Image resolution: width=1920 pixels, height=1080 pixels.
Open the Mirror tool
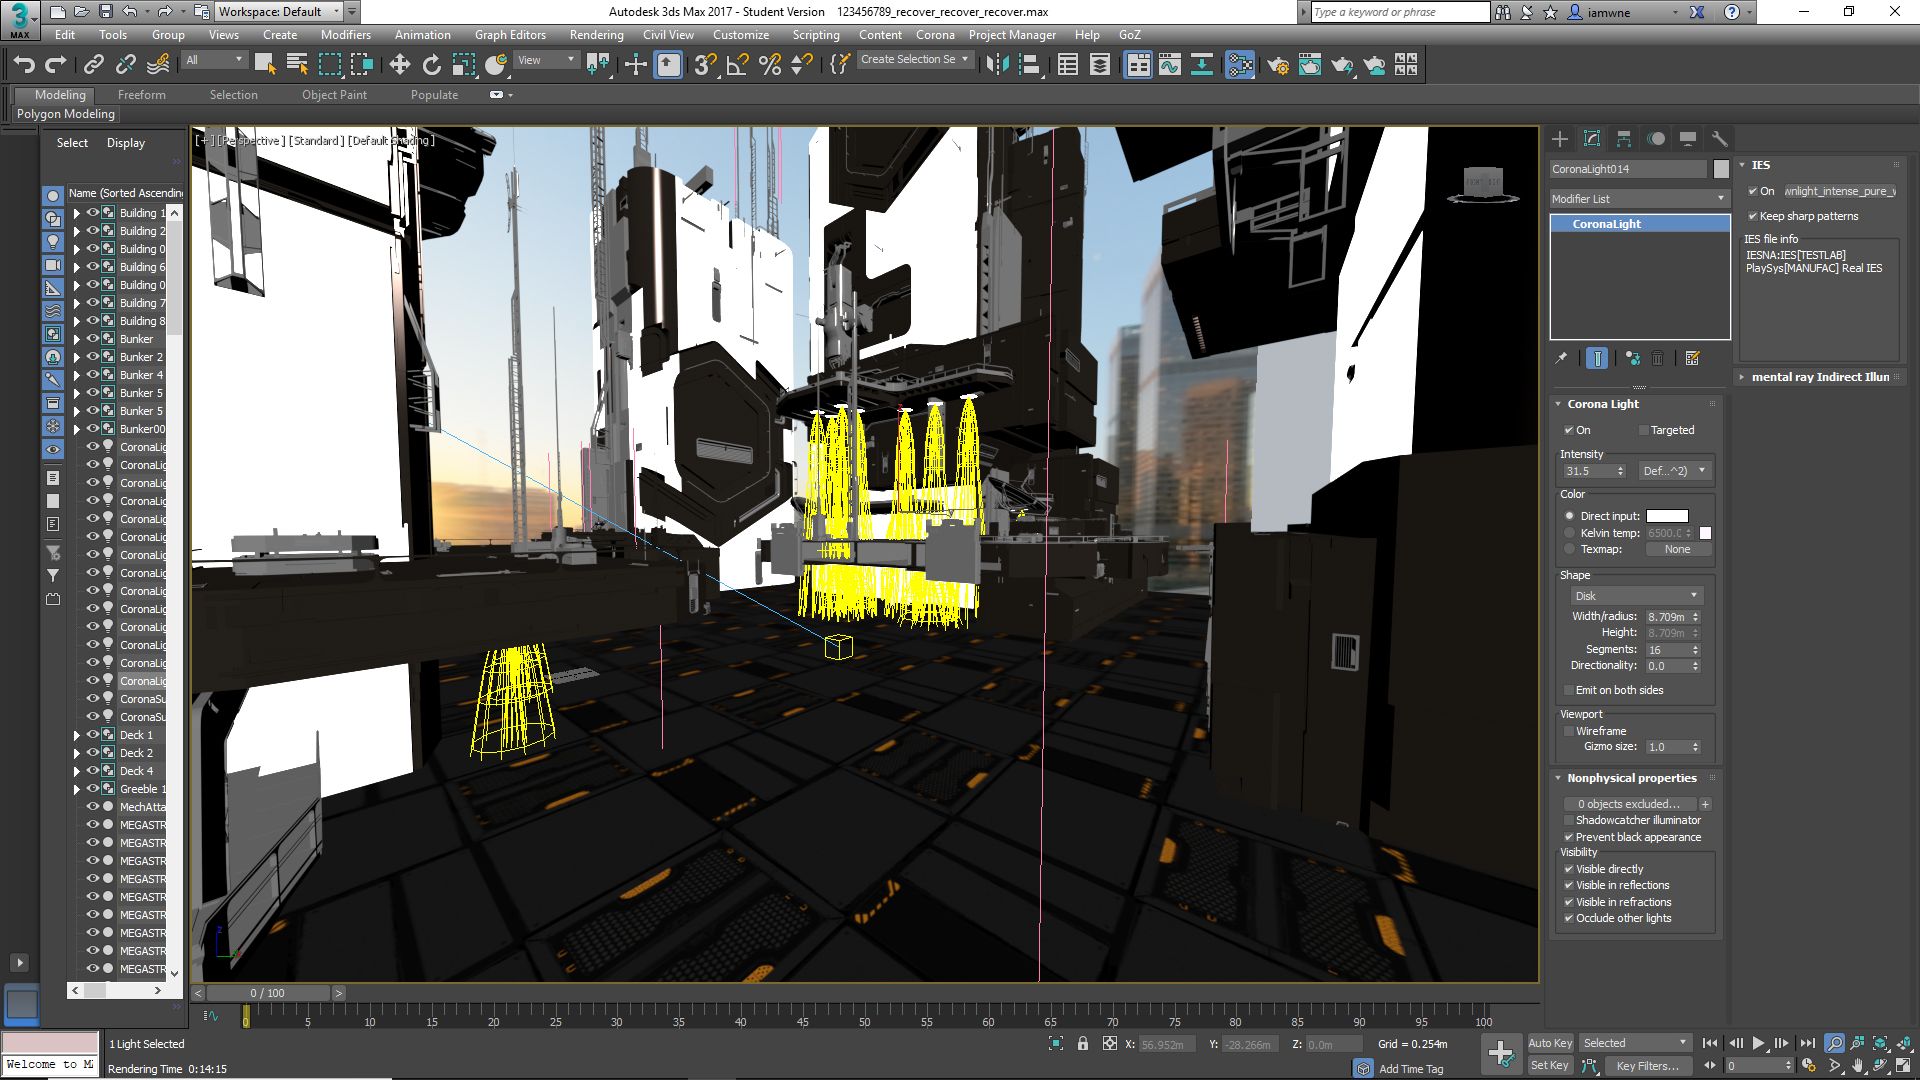tap(997, 65)
